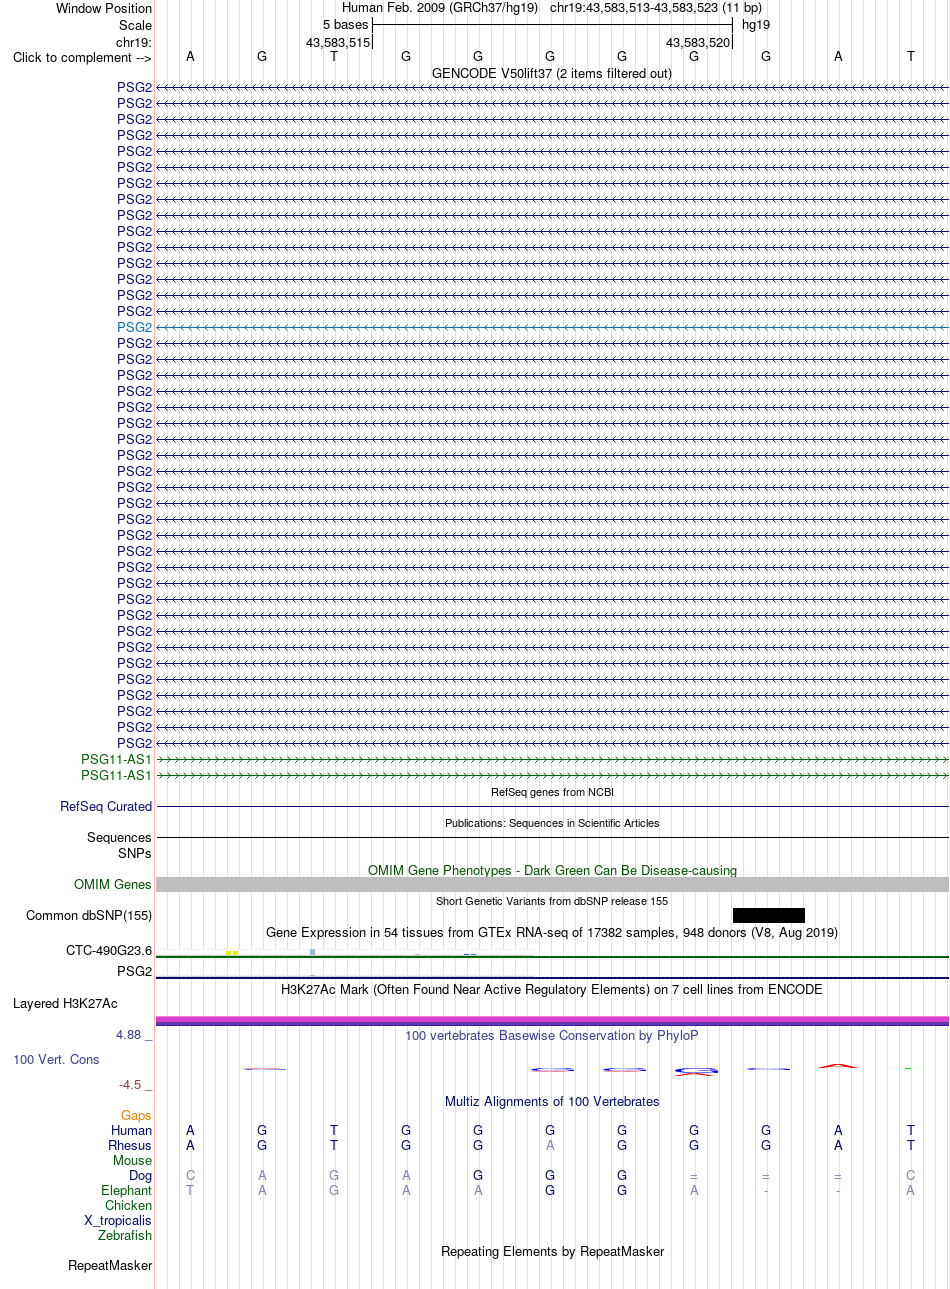The image size is (950, 1289).
Task: Open the H3K27Ac Mark track title
Action: pos(552,989)
